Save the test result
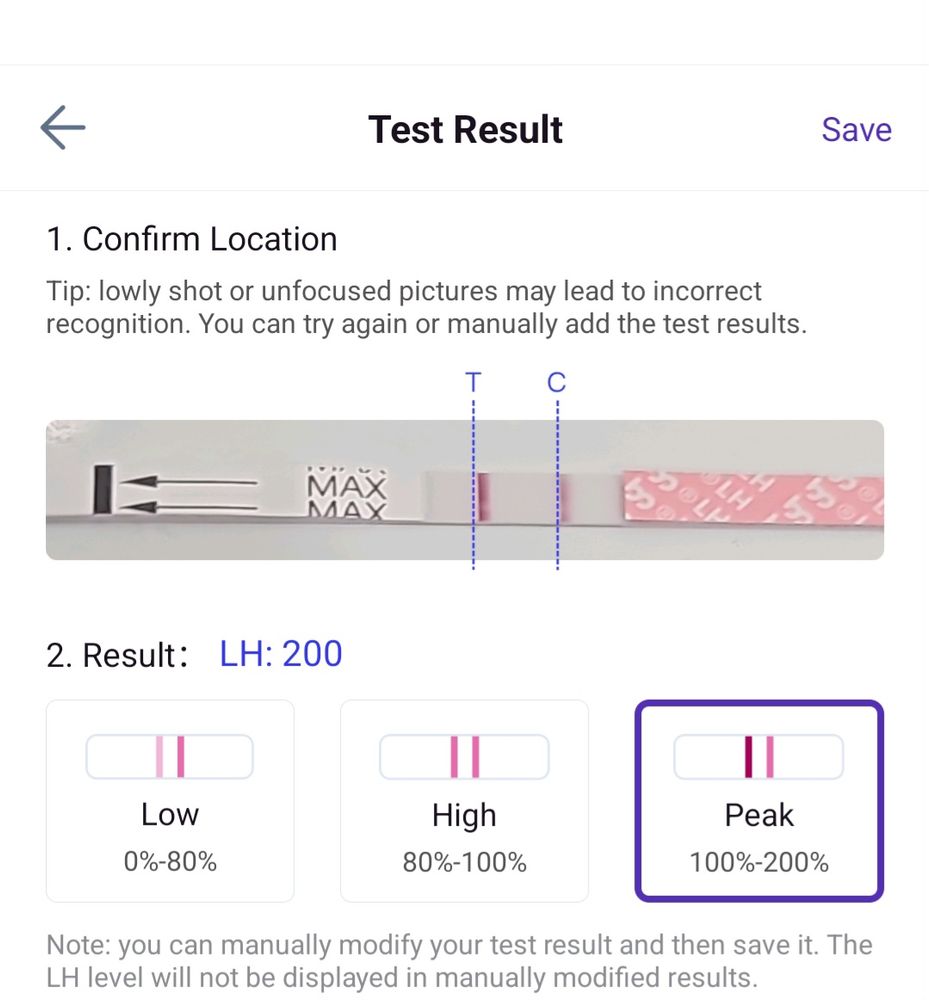The width and height of the screenshot is (929, 1000). click(856, 130)
